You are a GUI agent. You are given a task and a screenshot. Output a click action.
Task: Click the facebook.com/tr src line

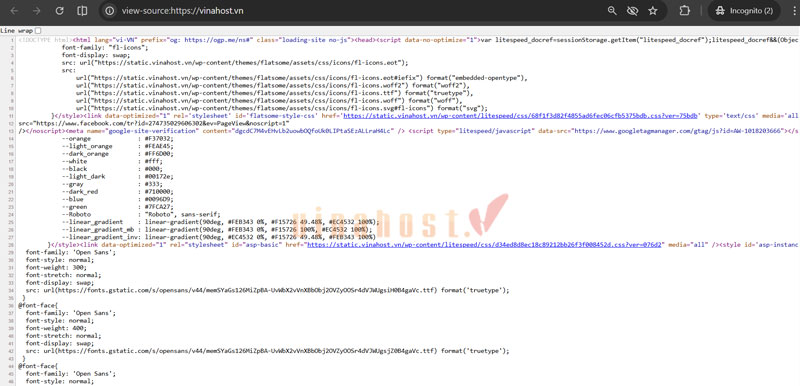pyautogui.click(x=154, y=123)
